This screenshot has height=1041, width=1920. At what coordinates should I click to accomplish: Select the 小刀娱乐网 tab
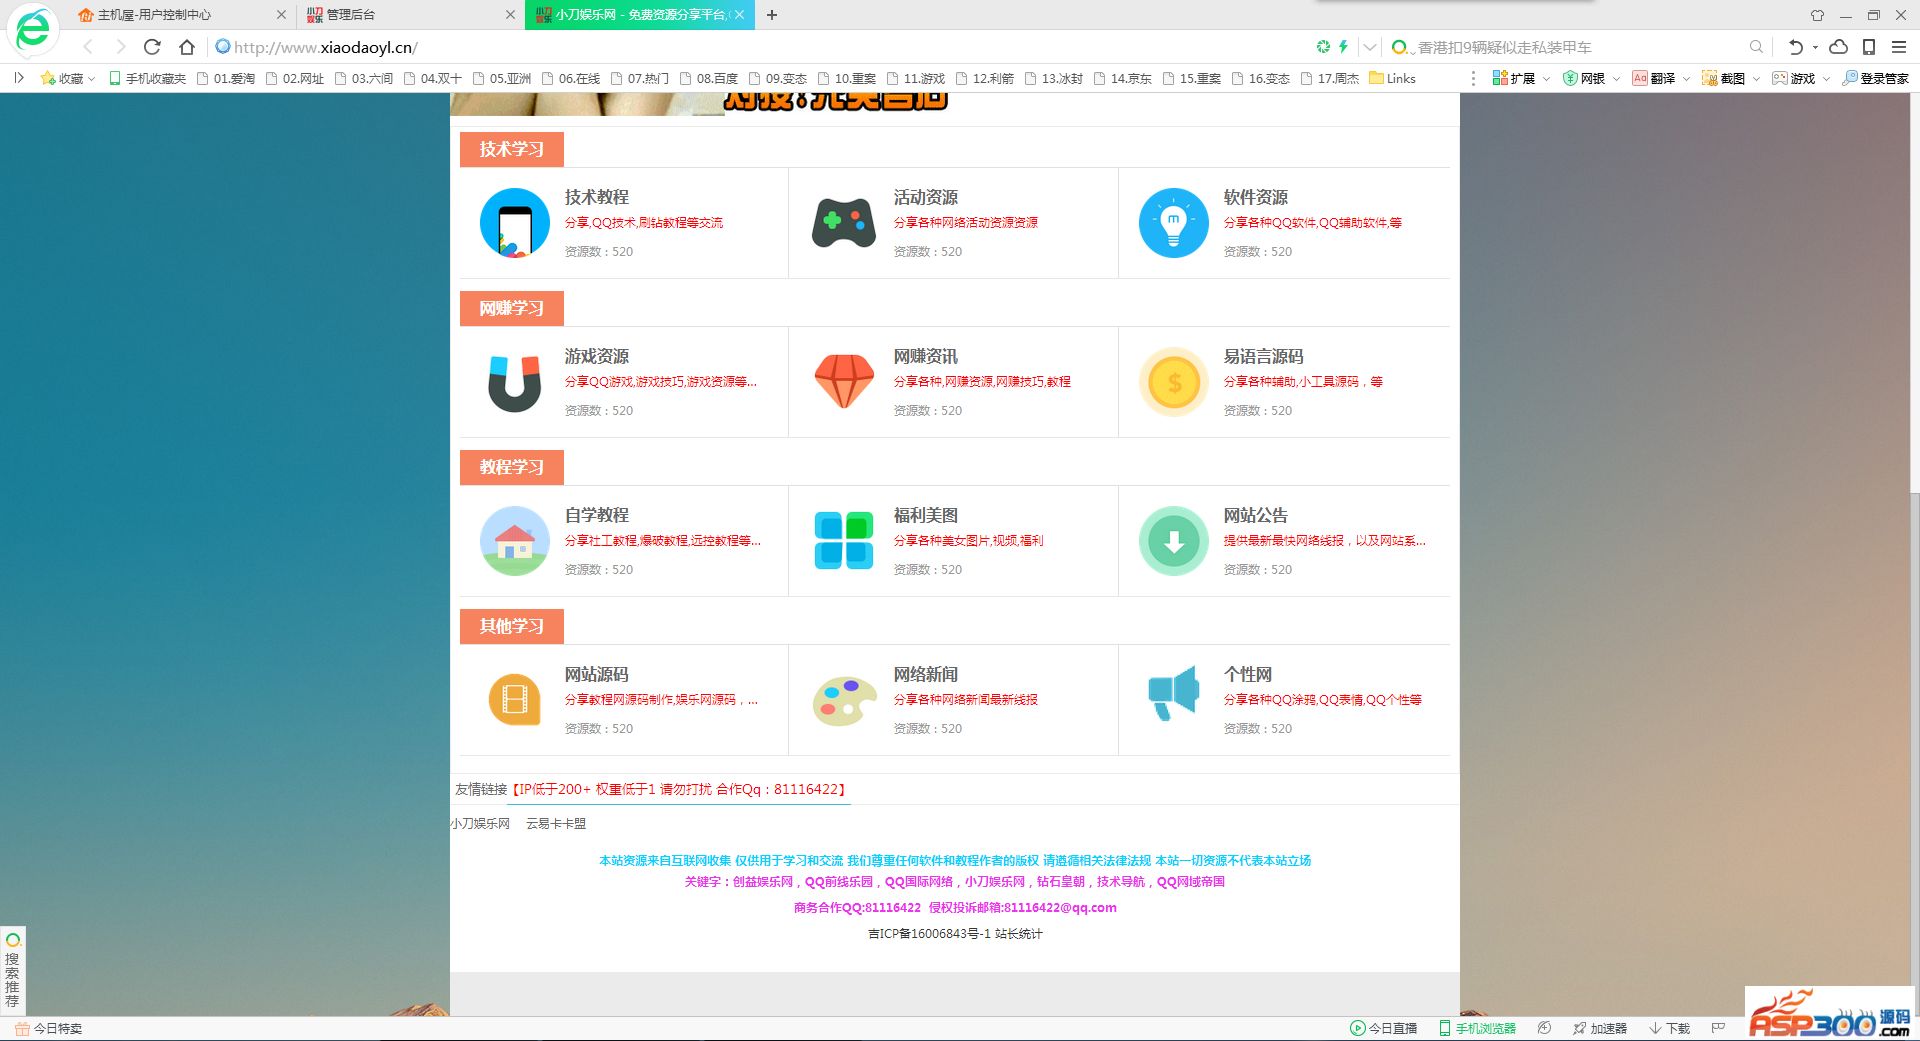point(640,15)
